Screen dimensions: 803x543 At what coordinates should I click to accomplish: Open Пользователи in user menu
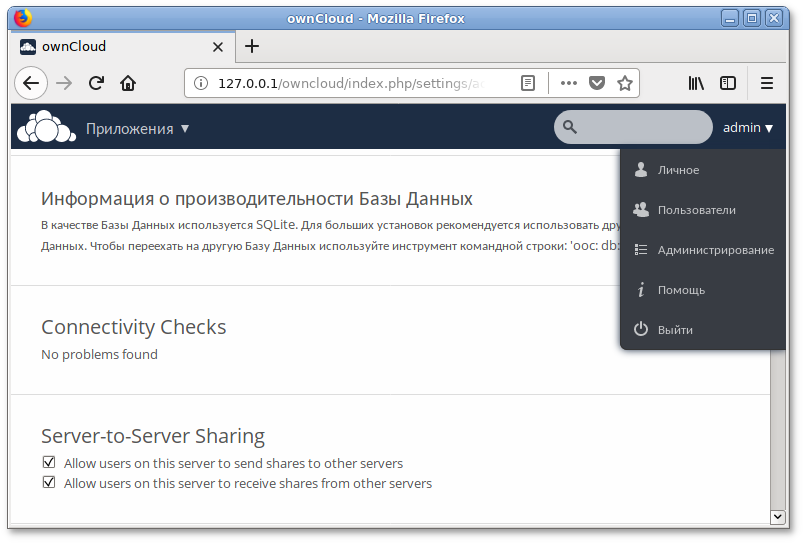696,210
